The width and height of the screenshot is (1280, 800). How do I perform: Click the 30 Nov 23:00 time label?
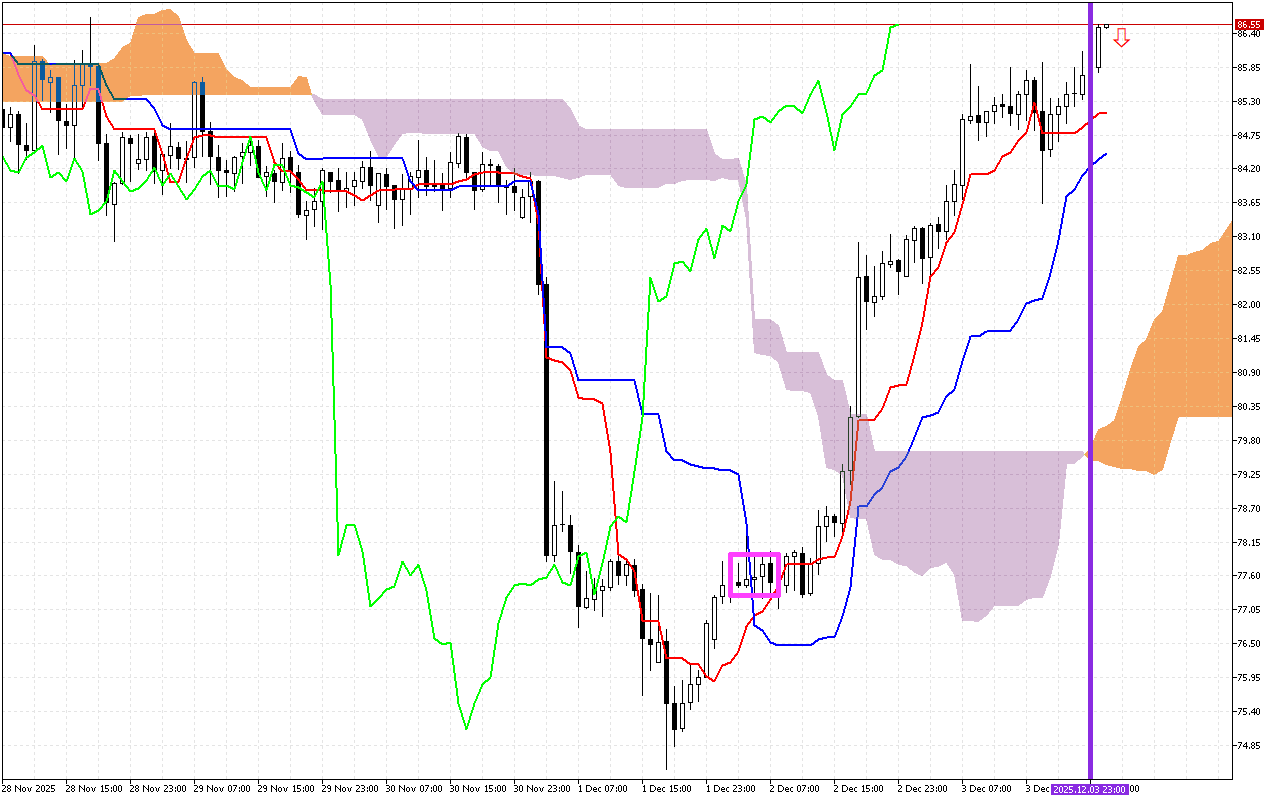tap(542, 789)
